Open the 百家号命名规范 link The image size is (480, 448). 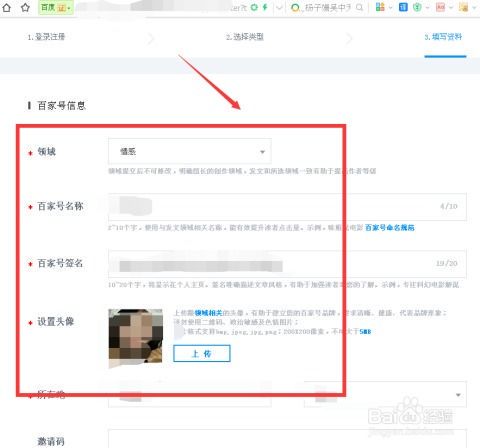390,228
